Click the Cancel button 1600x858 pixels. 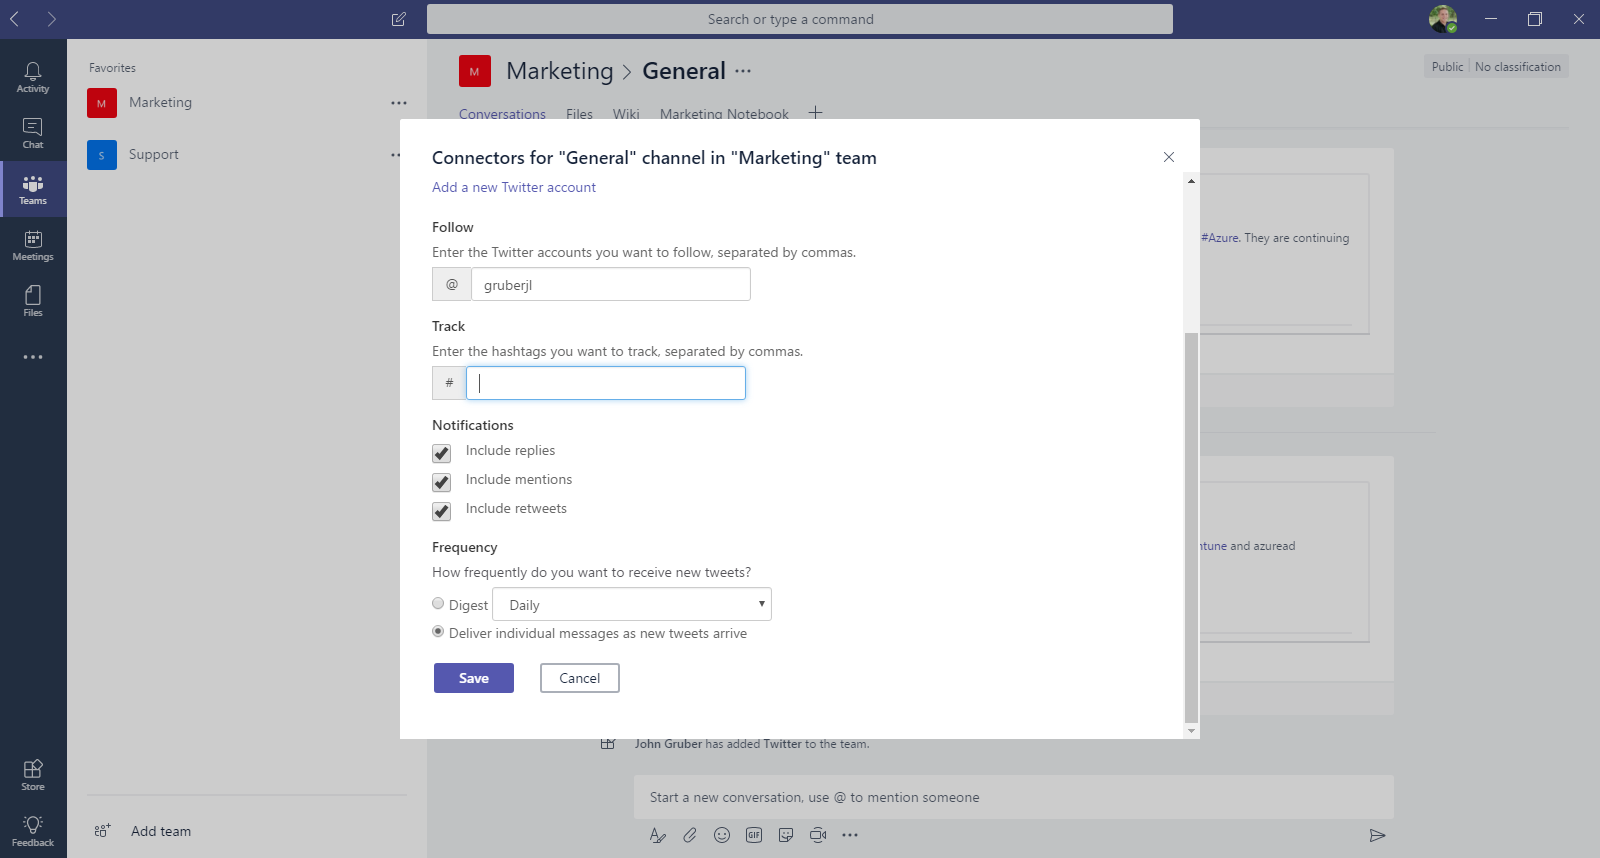(x=580, y=678)
